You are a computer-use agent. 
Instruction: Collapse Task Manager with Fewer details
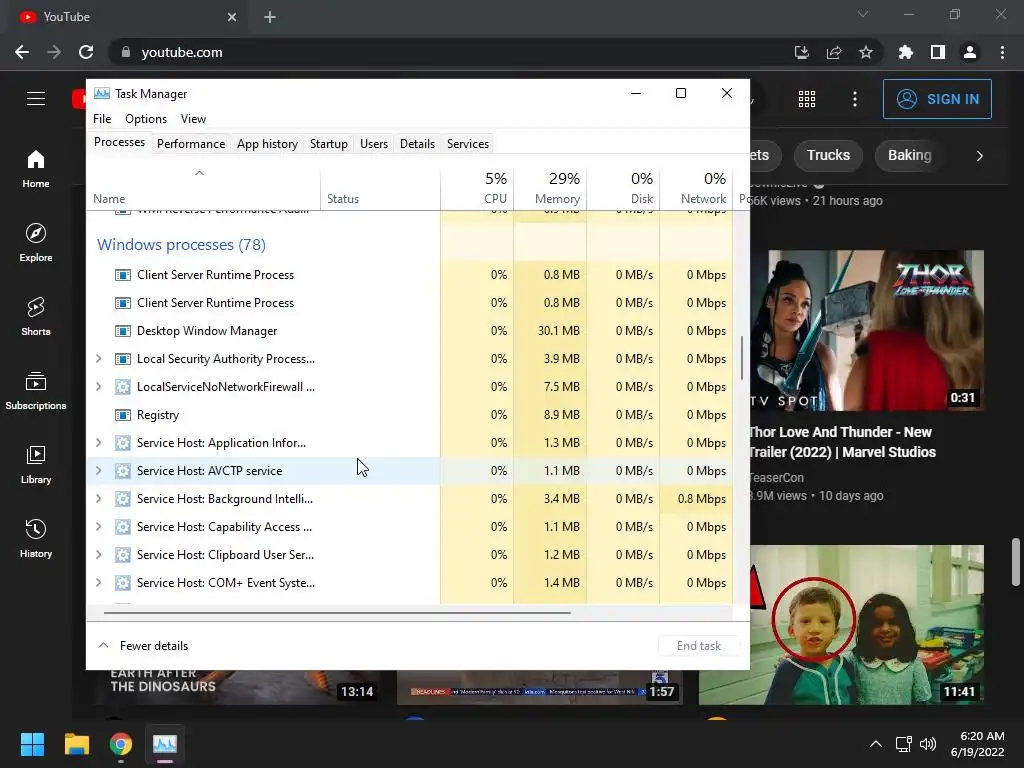[x=143, y=646]
